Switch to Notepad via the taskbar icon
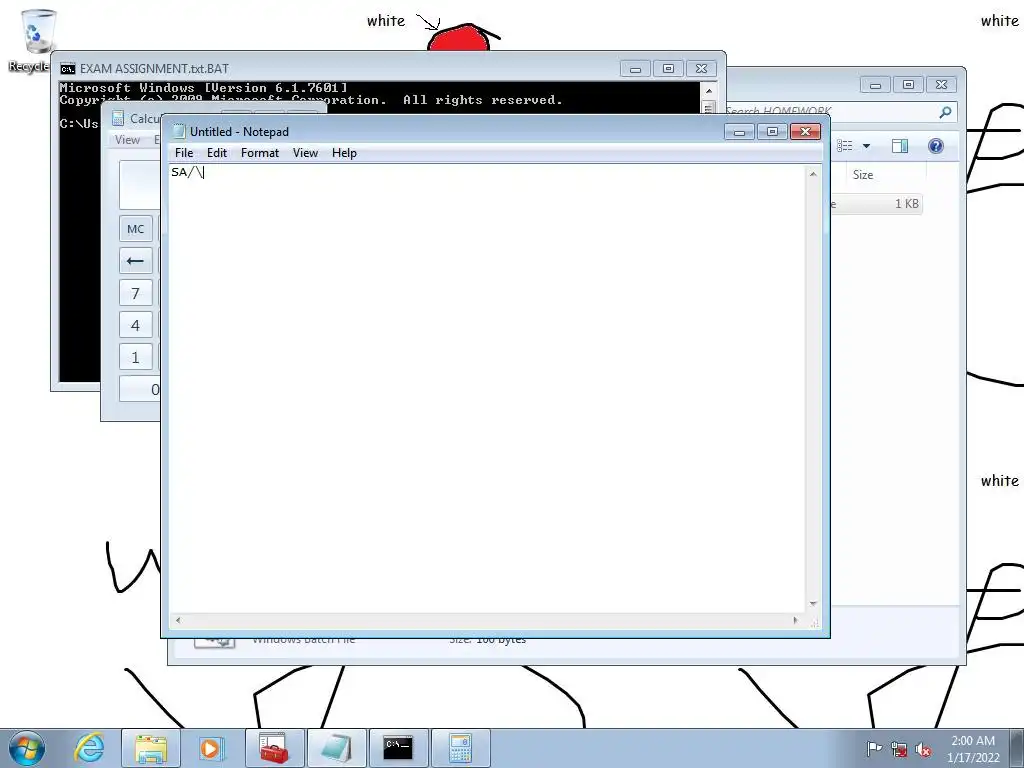This screenshot has height=768, width=1024. click(x=336, y=748)
